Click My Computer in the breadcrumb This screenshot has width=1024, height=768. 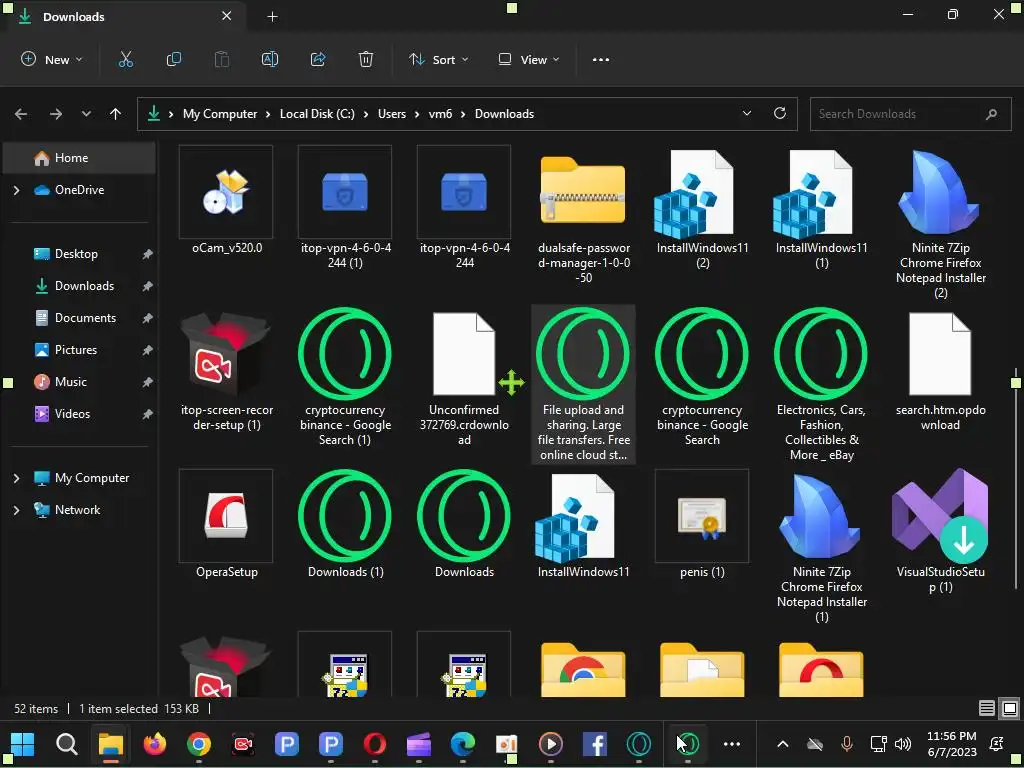pyautogui.click(x=220, y=114)
